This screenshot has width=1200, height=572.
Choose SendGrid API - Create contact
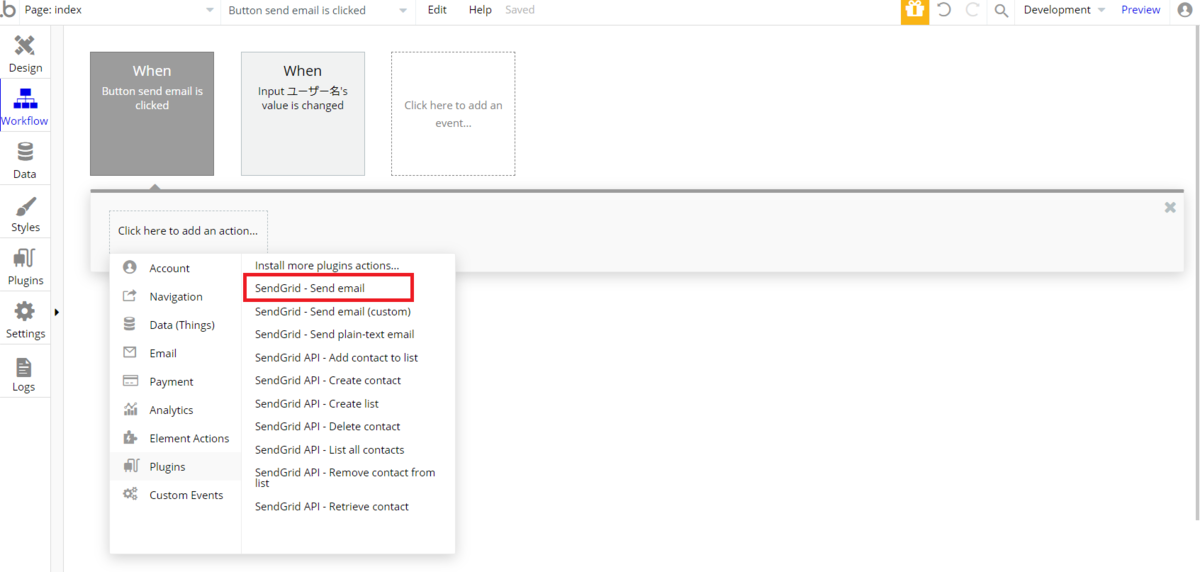(x=328, y=380)
